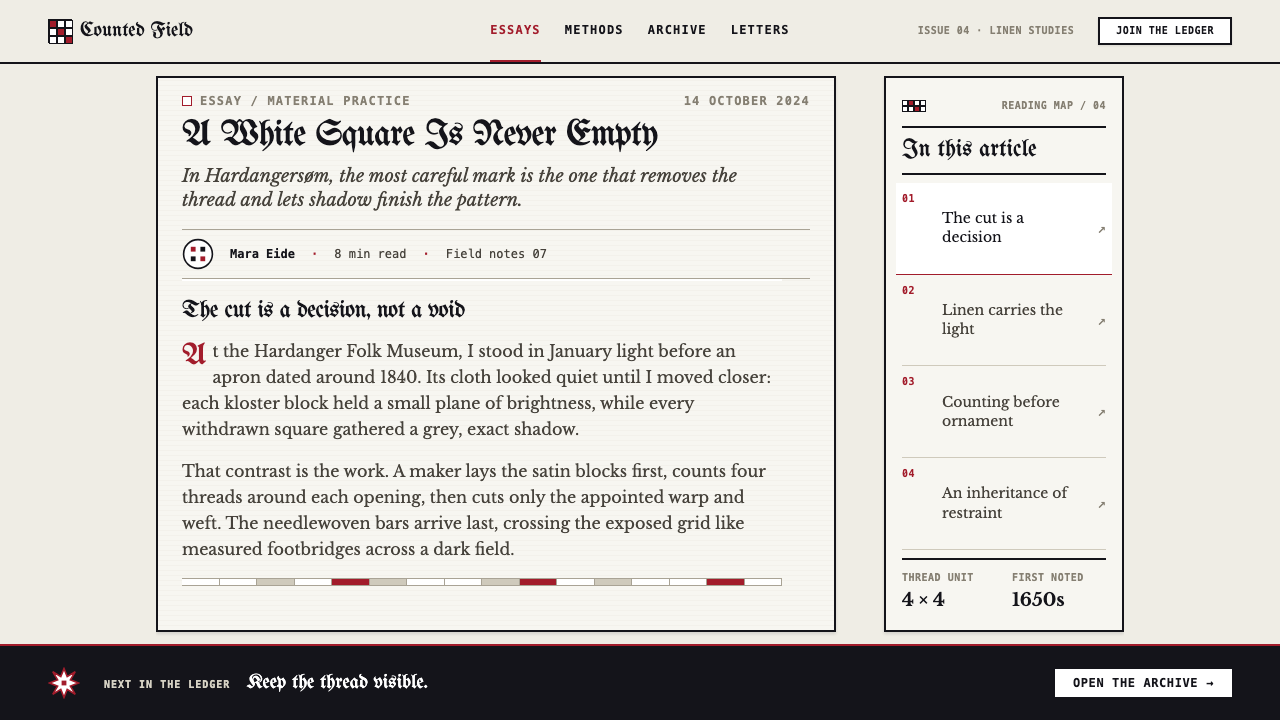Image resolution: width=1280 pixels, height=720 pixels.
Task: Click the Essay / Material Practice label
Action: coord(305,101)
